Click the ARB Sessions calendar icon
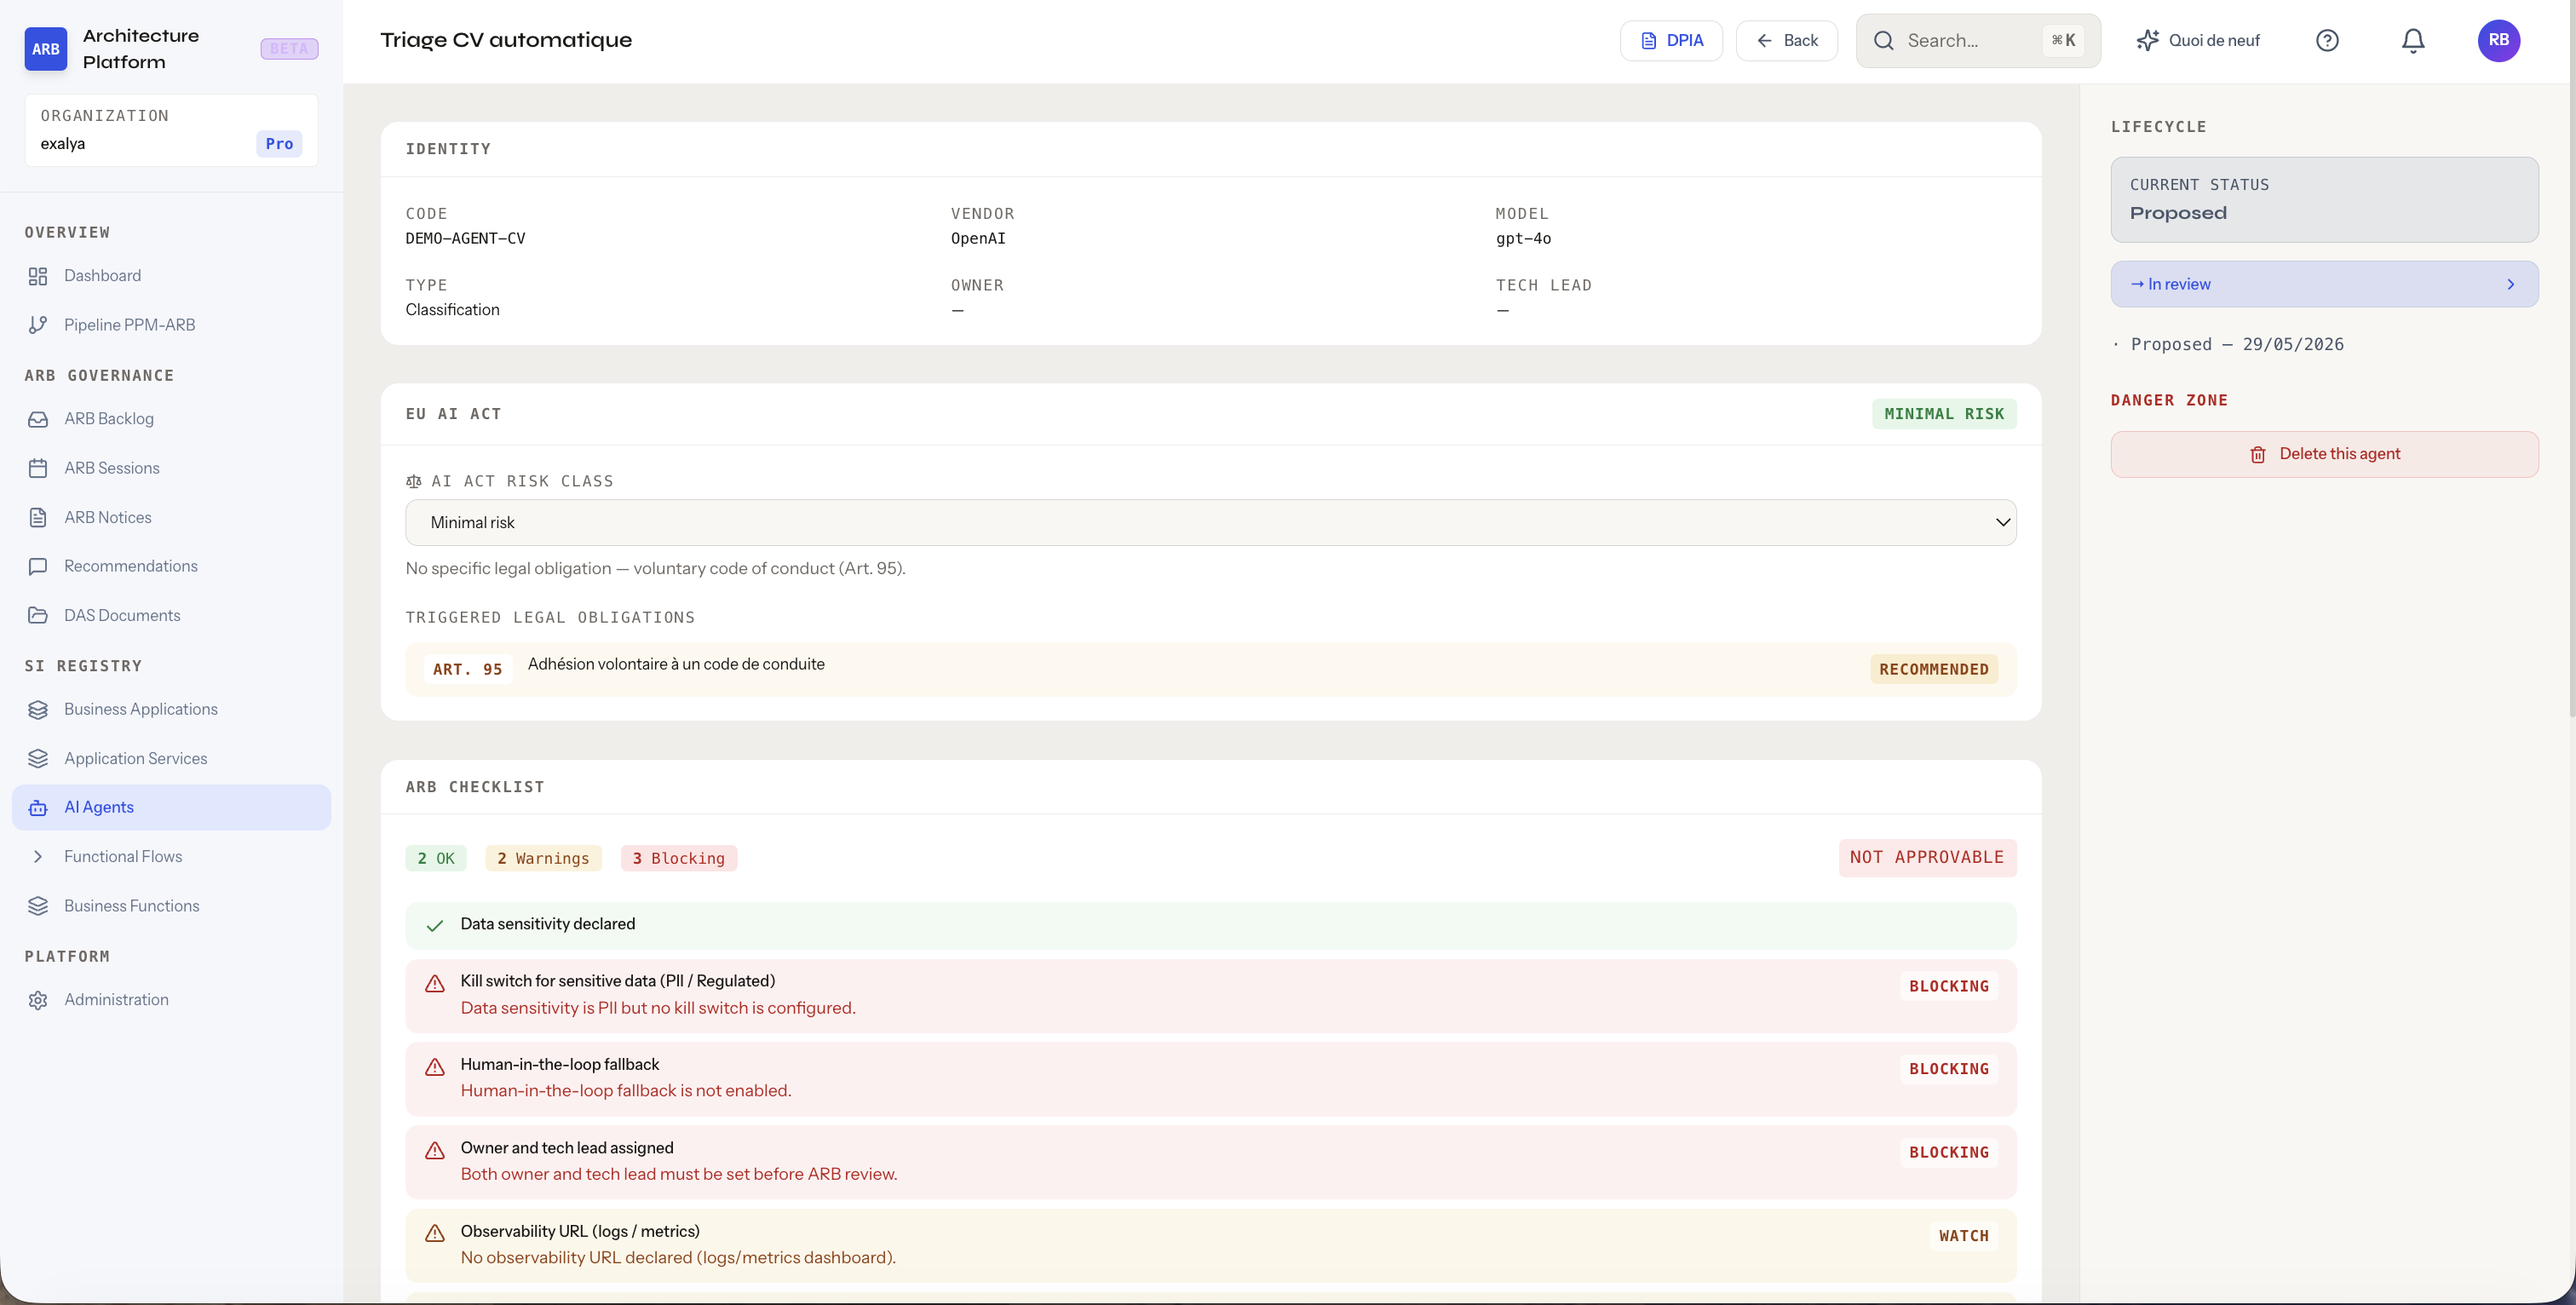Viewport: 2576px width, 1305px height. pyautogui.click(x=38, y=468)
